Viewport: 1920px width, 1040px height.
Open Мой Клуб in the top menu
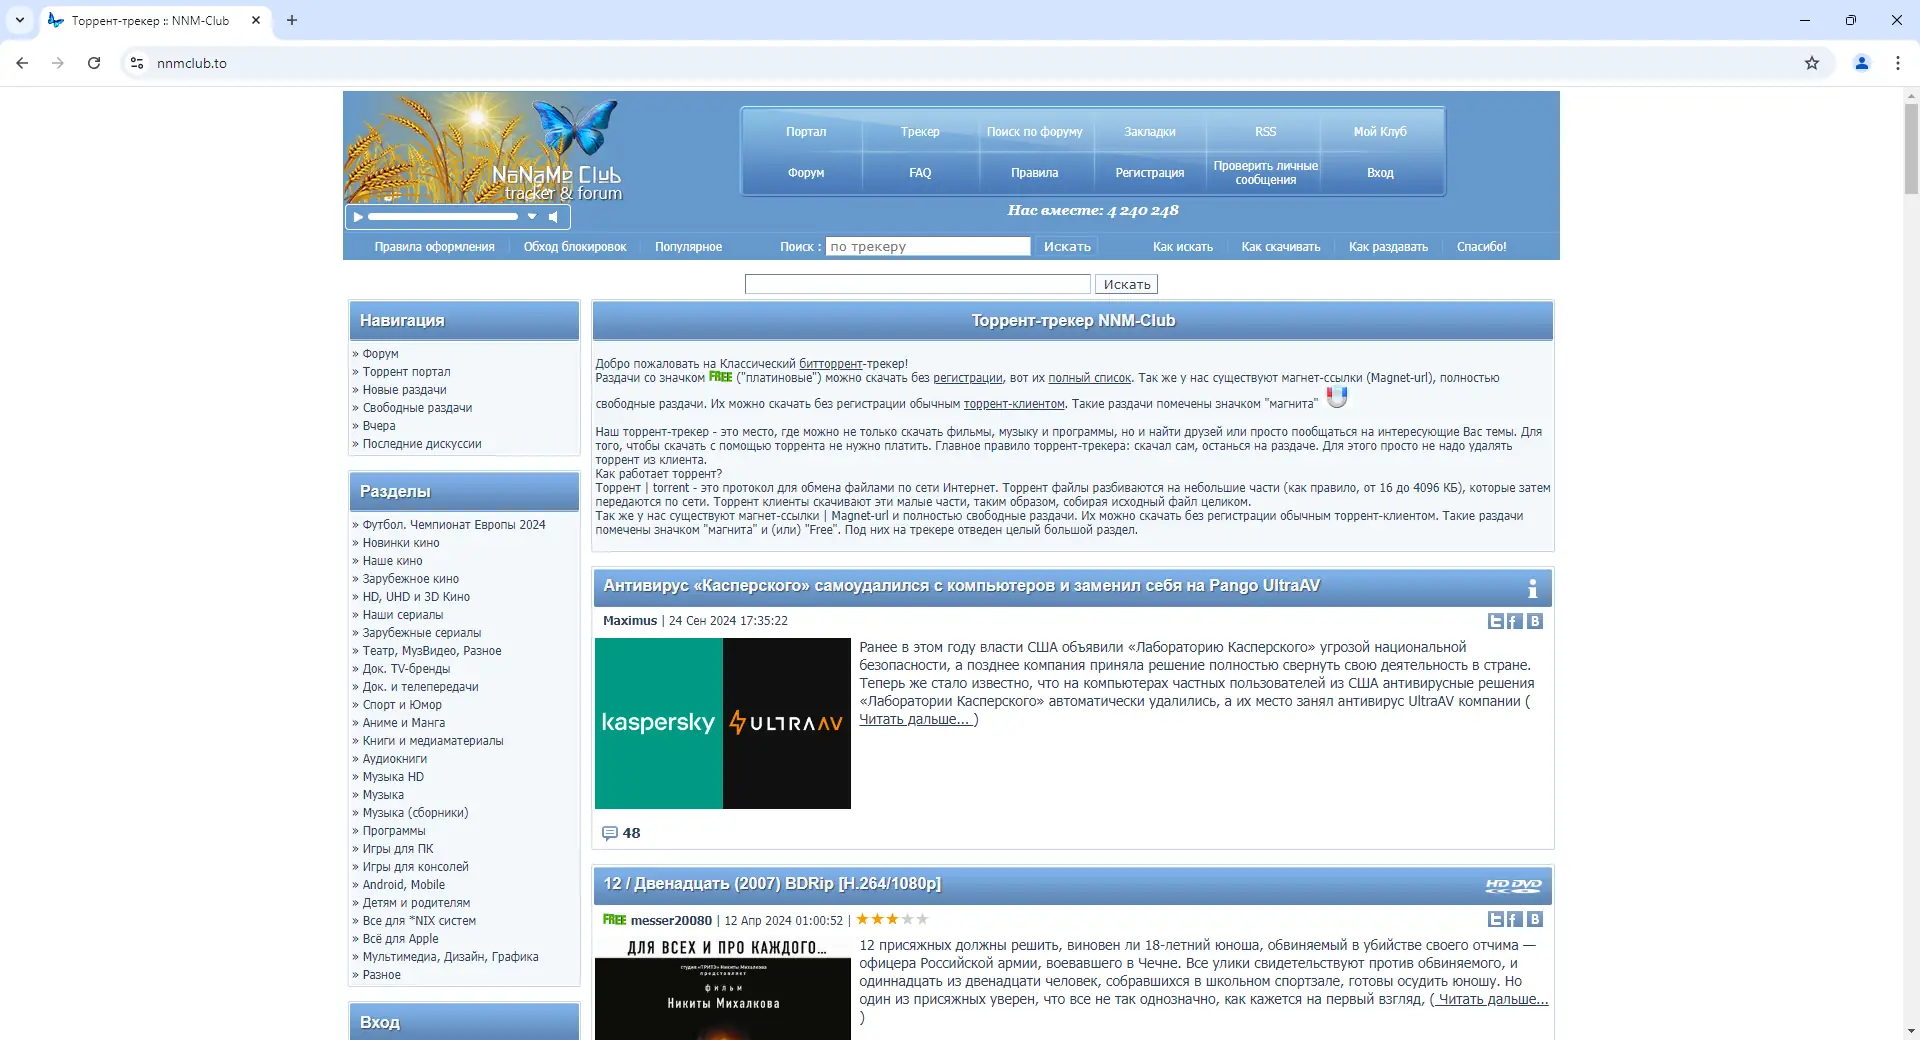click(1380, 132)
